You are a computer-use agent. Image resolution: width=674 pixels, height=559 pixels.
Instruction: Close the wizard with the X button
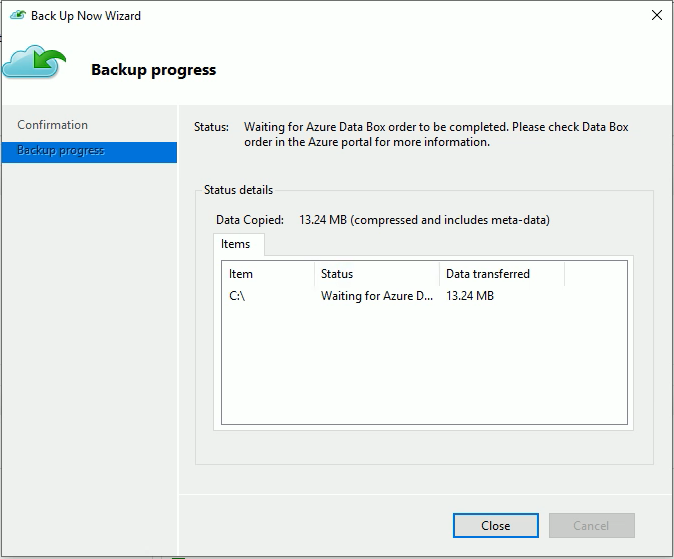click(x=656, y=15)
